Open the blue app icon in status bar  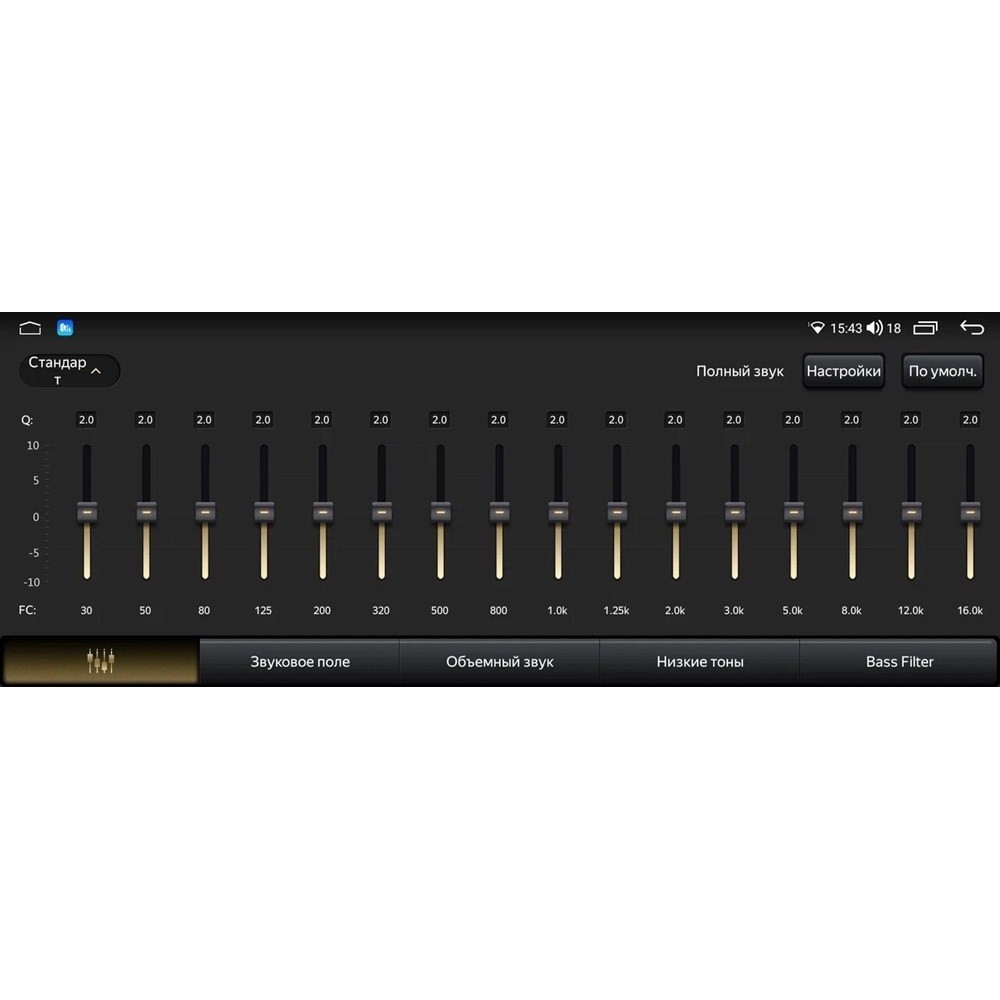(65, 328)
